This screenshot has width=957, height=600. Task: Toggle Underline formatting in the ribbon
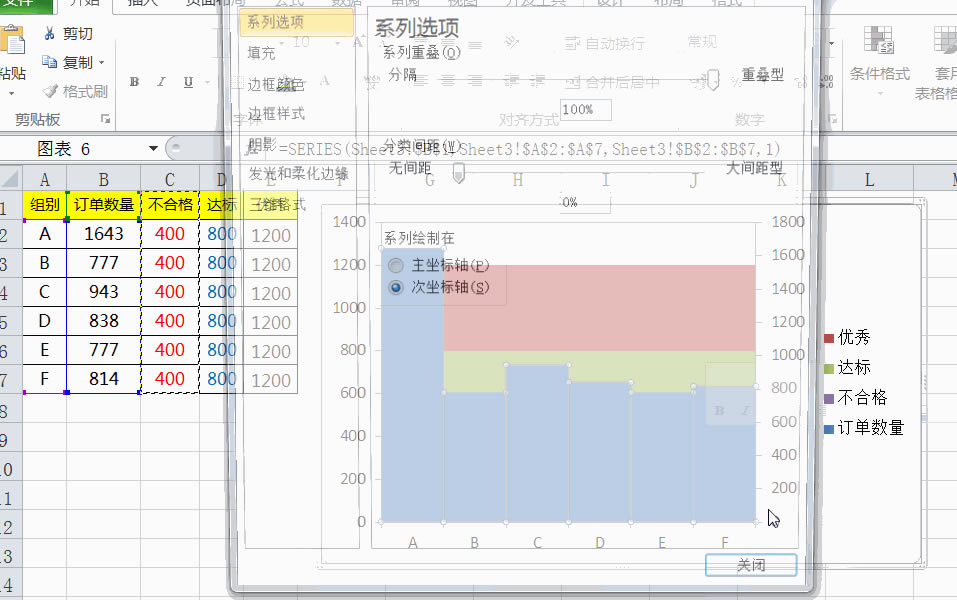[188, 82]
